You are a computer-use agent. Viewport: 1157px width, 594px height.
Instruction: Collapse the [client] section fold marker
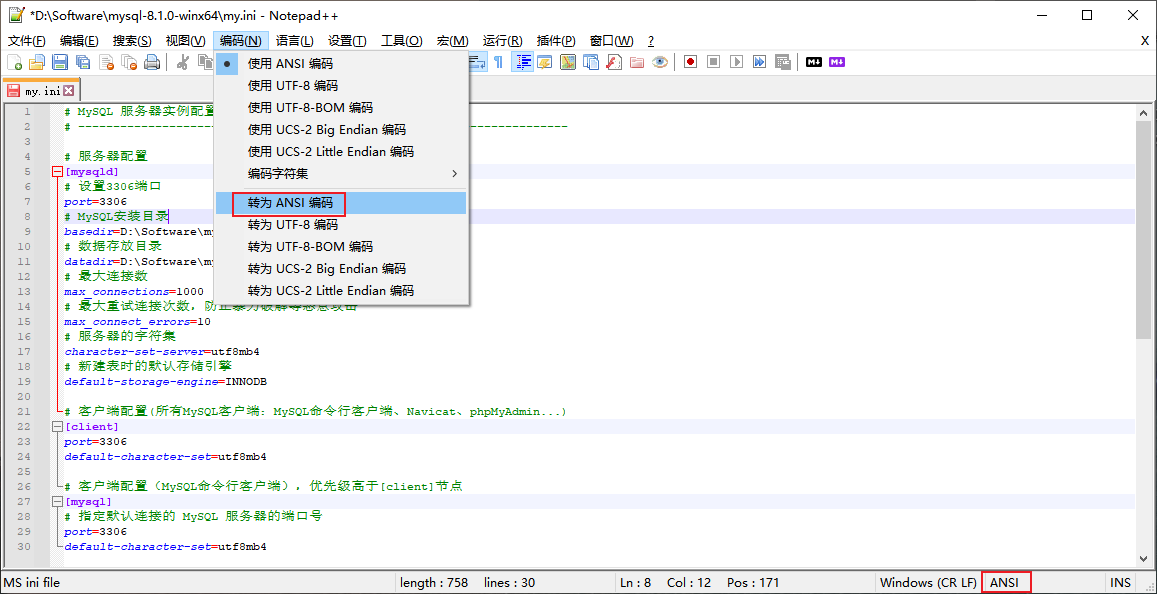click(x=57, y=426)
